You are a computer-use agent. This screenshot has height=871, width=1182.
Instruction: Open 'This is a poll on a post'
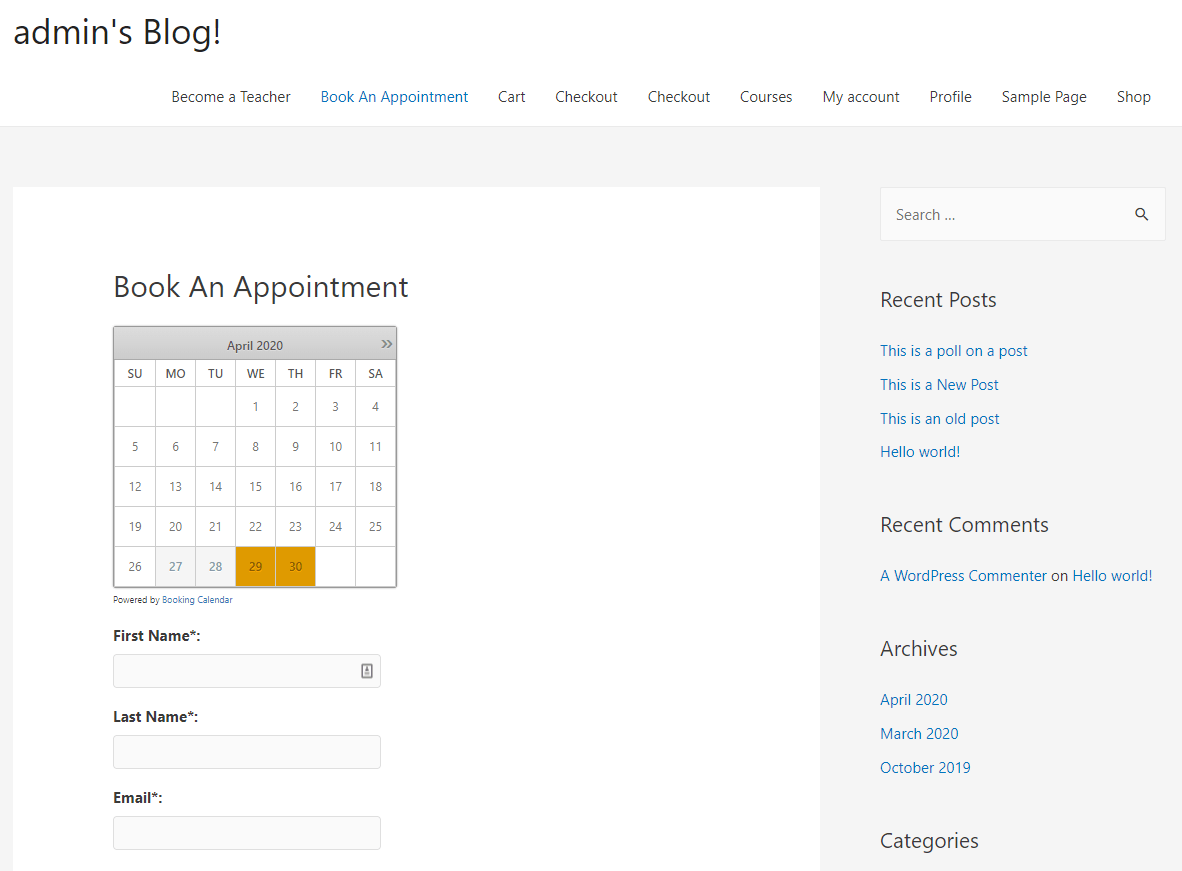click(x=954, y=351)
